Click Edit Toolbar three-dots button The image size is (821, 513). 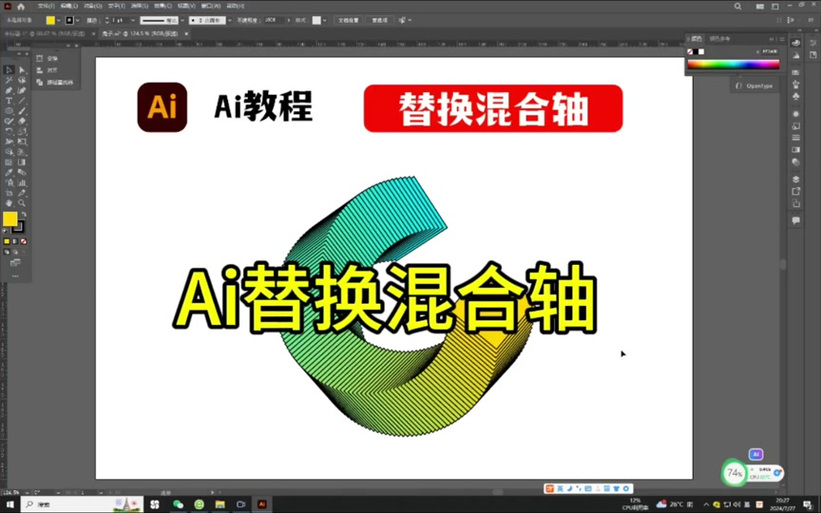(15, 276)
